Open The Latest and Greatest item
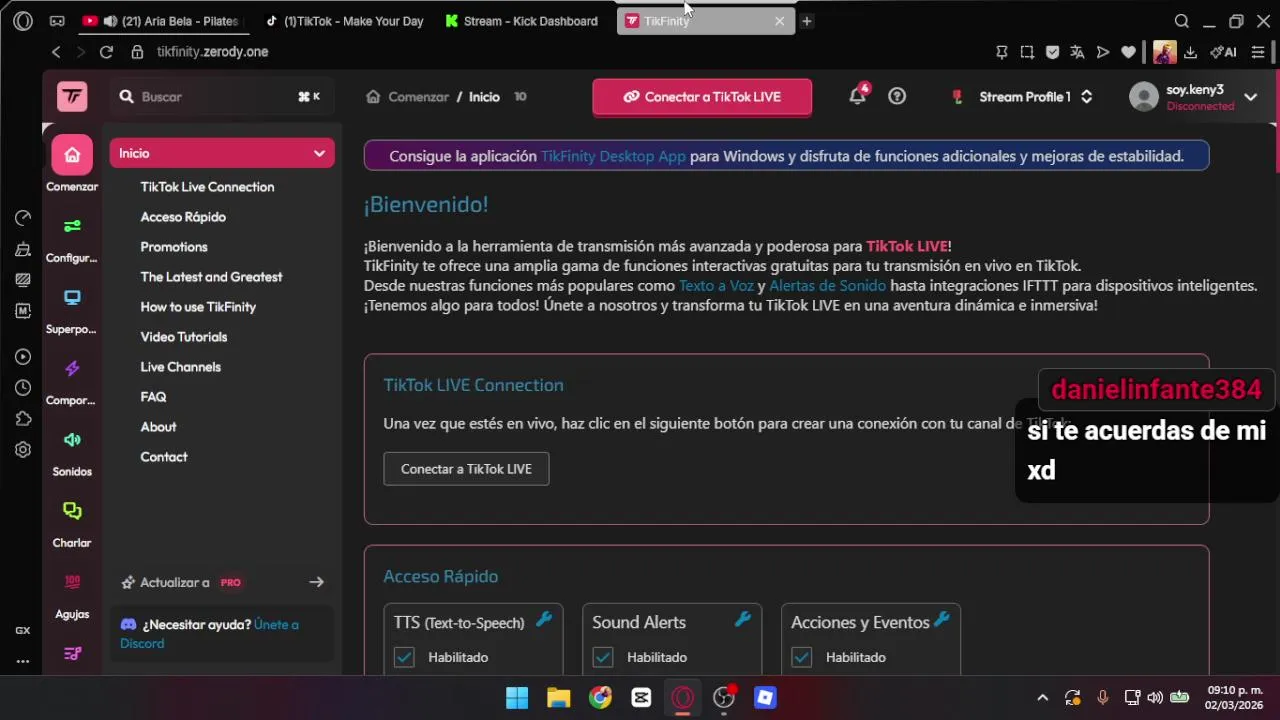Screen dimensions: 1280x720 pyautogui.click(x=211, y=277)
